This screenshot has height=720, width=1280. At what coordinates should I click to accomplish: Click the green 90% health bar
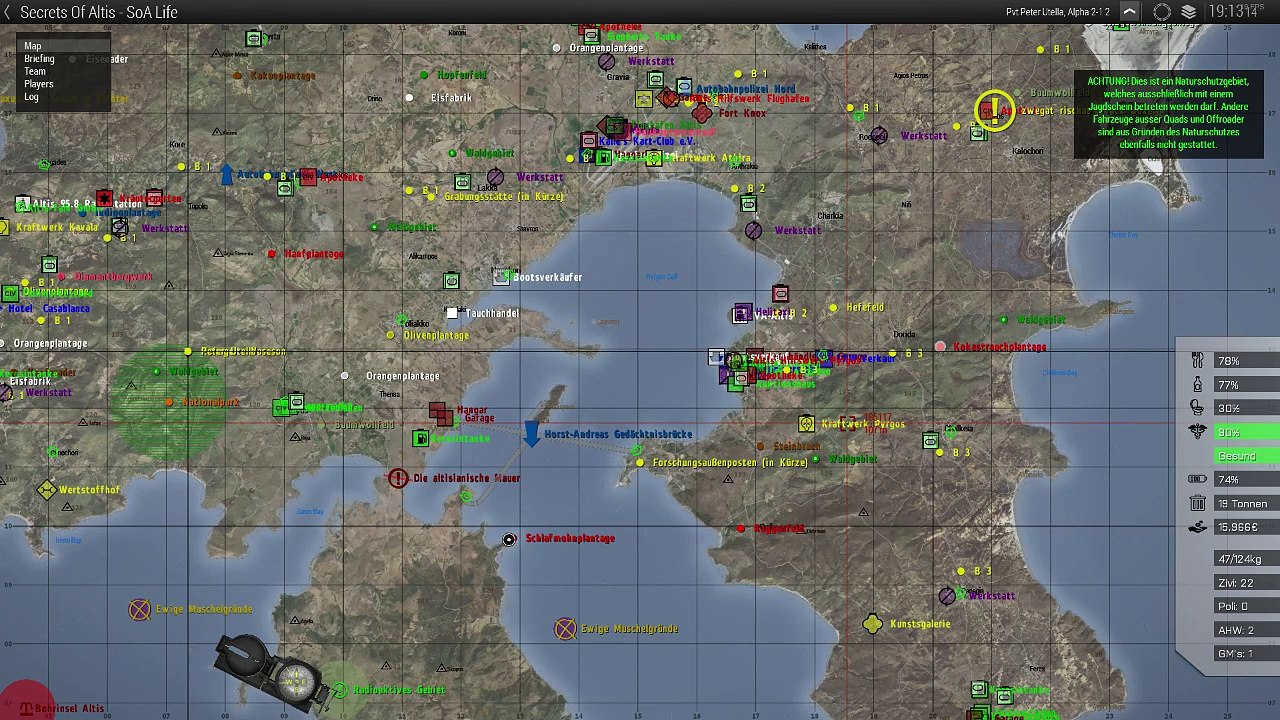tap(1246, 432)
